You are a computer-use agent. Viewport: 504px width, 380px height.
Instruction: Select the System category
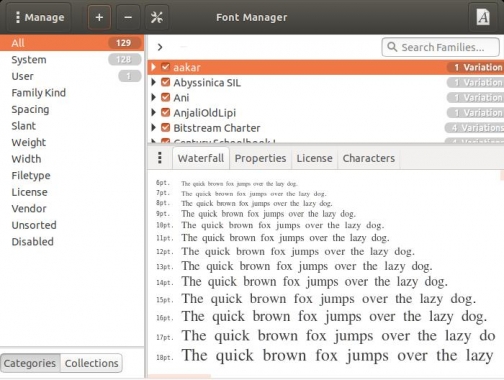72,59
